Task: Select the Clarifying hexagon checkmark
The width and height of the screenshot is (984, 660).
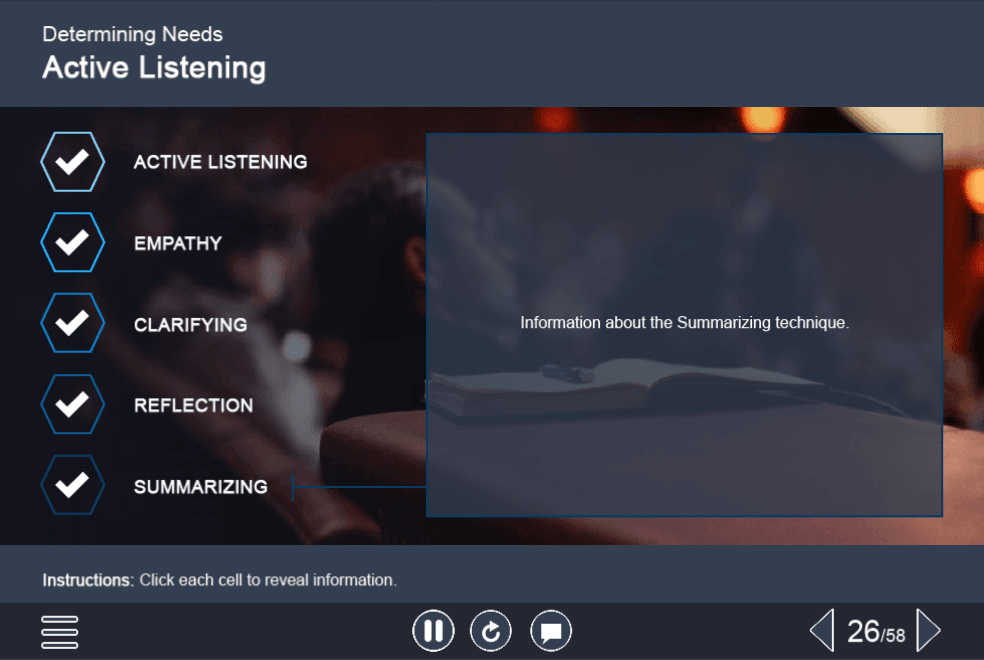Action: [73, 323]
